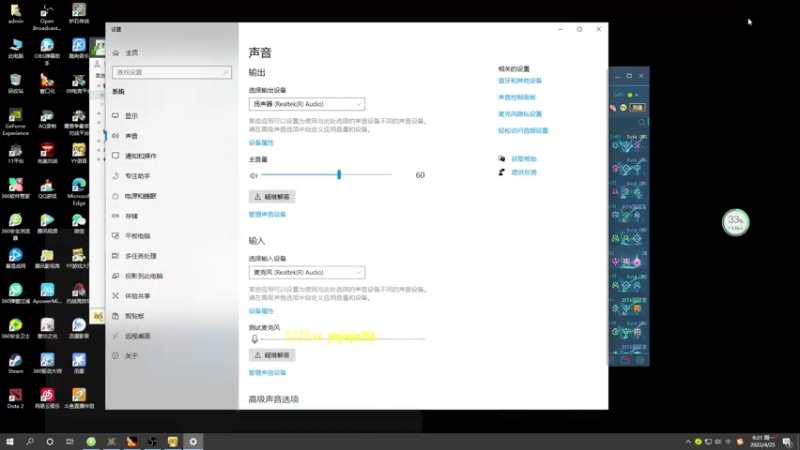
Task: Open the notification center icon
Action: click(788, 442)
